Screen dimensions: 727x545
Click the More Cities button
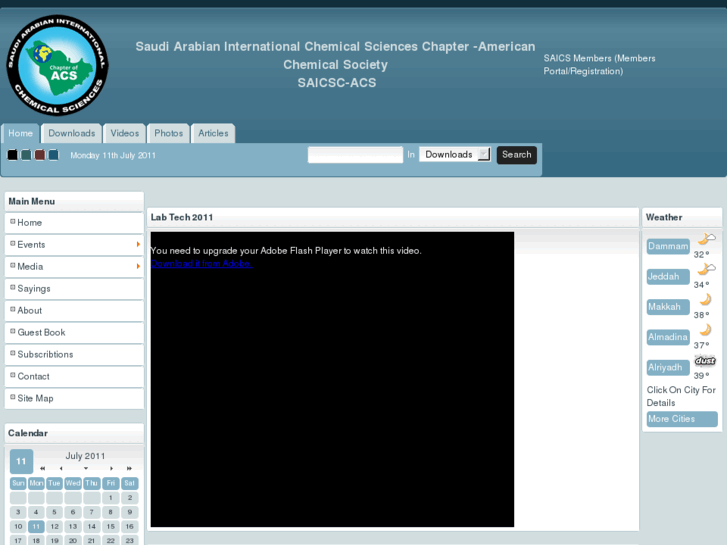pyautogui.click(x=682, y=419)
